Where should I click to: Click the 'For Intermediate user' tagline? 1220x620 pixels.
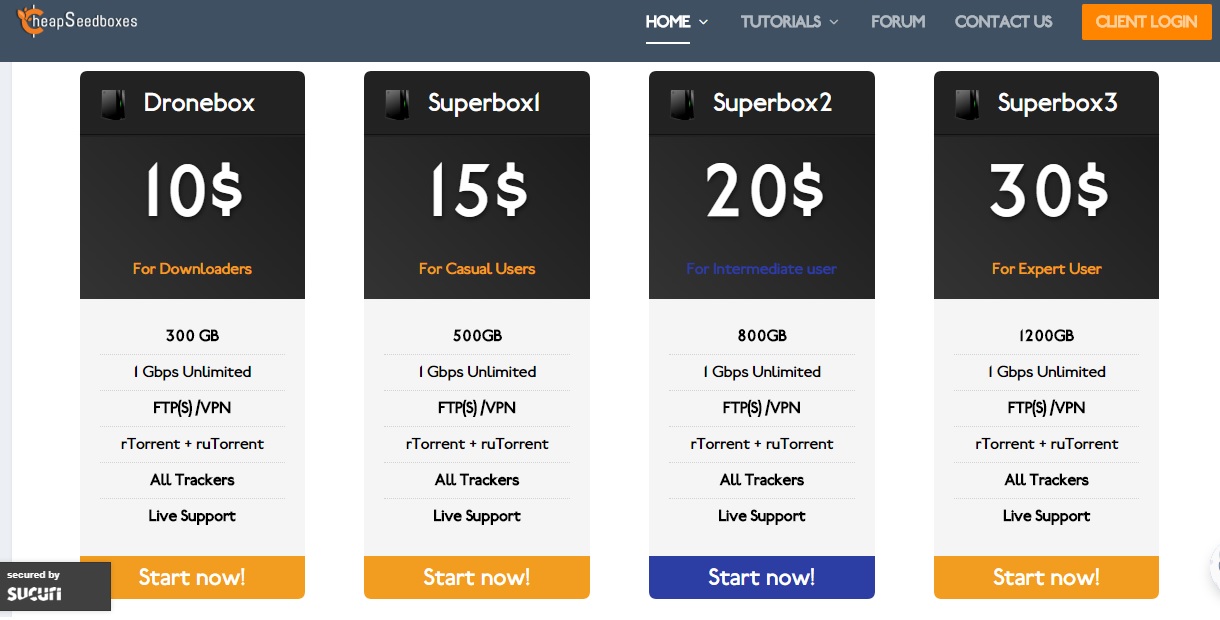(x=761, y=269)
